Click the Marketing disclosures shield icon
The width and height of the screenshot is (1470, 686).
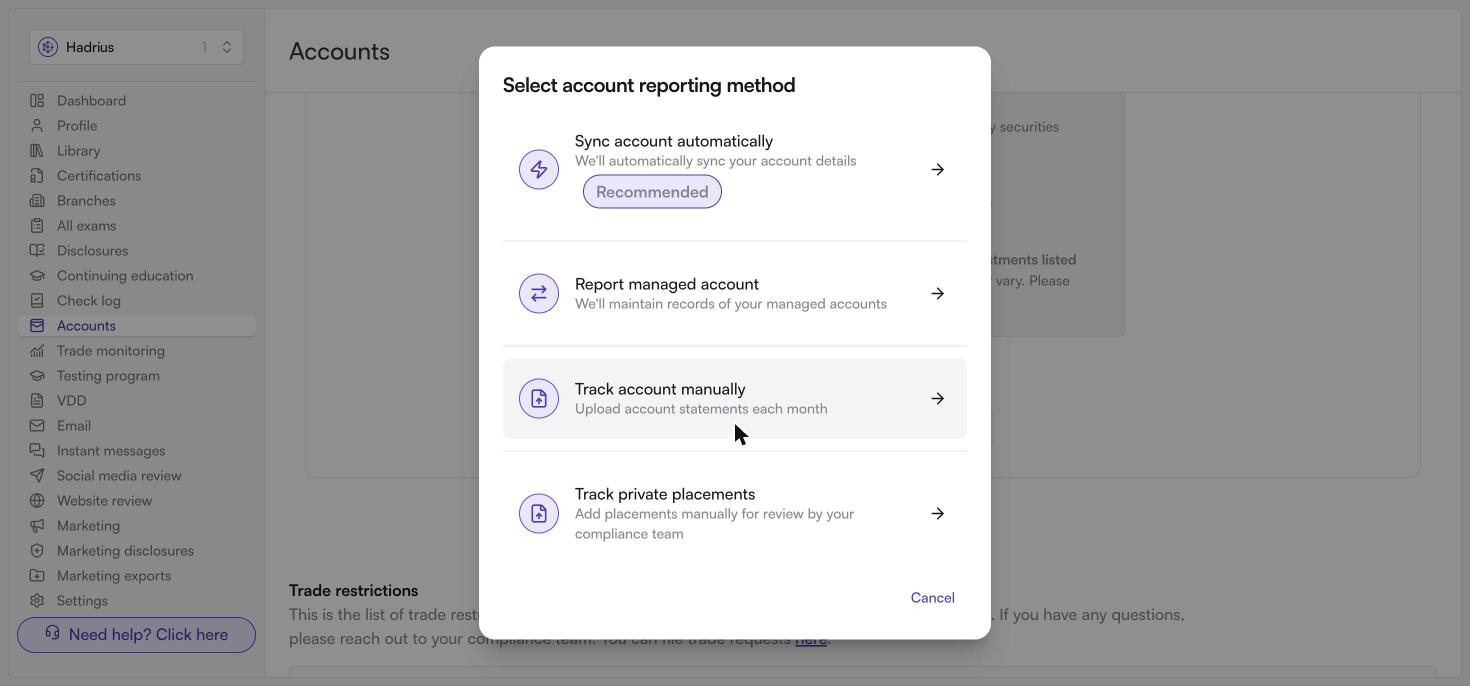click(x=37, y=550)
